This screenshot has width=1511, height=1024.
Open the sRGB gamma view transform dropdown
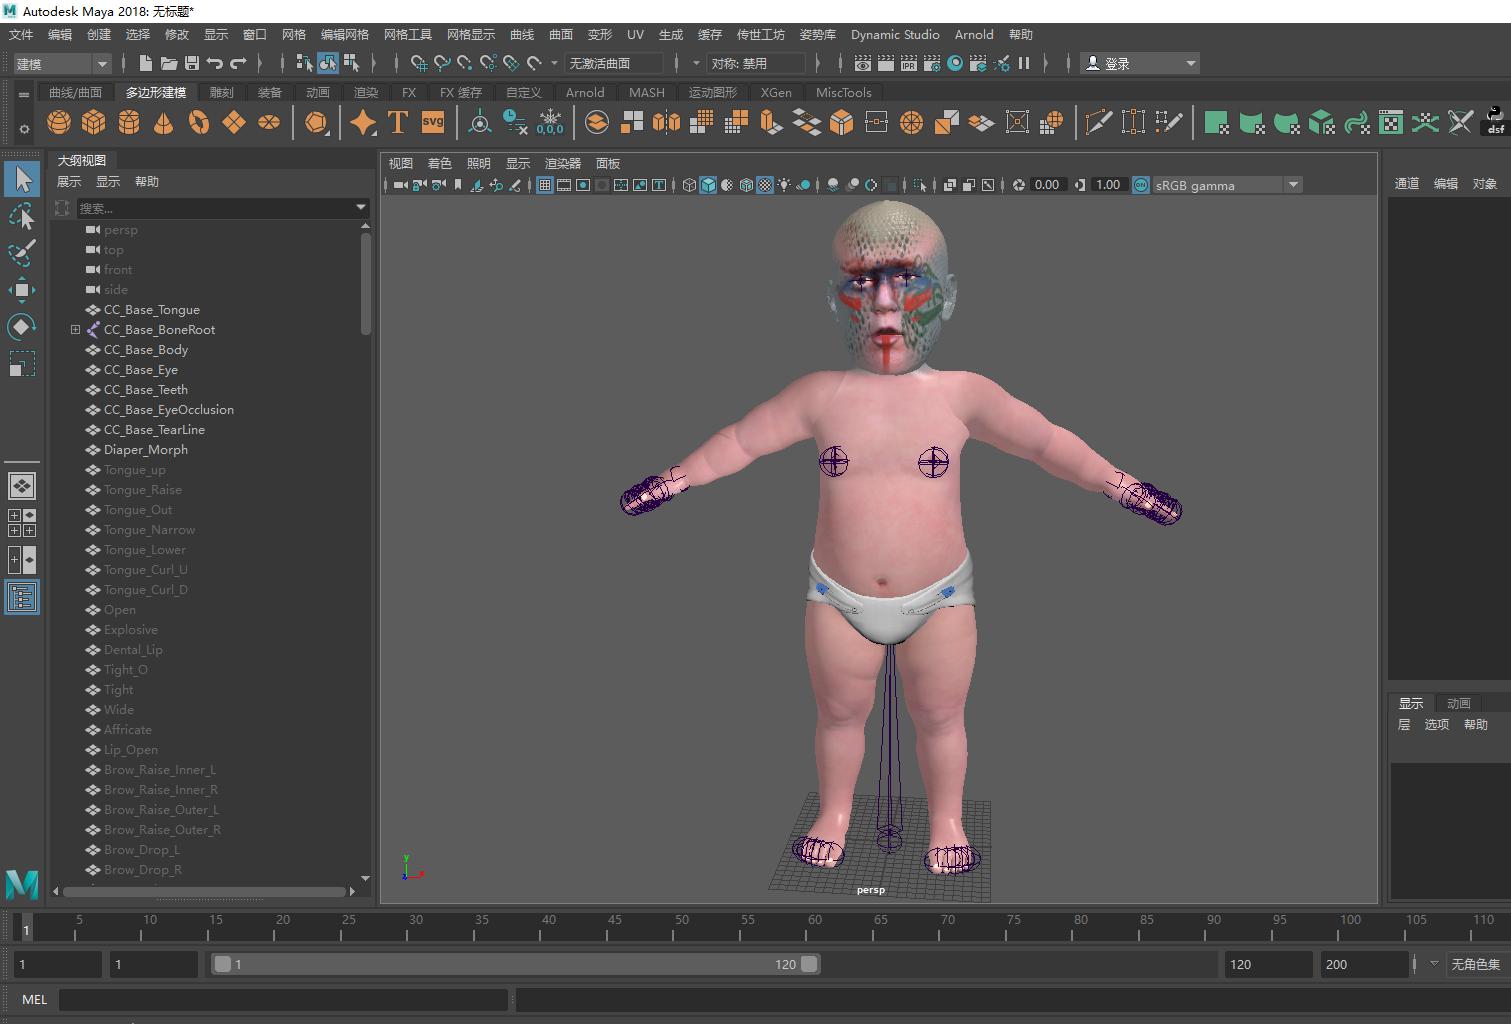tap(1227, 185)
